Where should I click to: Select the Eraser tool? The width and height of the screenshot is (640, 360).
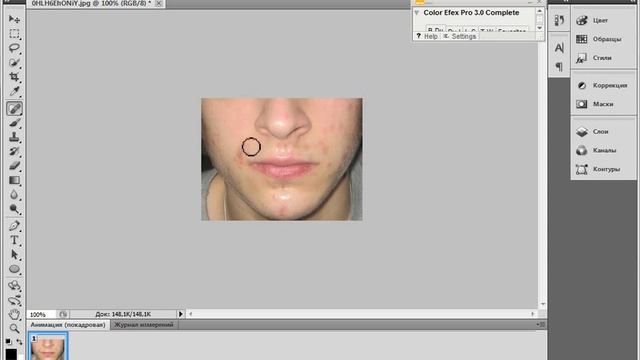click(x=14, y=166)
